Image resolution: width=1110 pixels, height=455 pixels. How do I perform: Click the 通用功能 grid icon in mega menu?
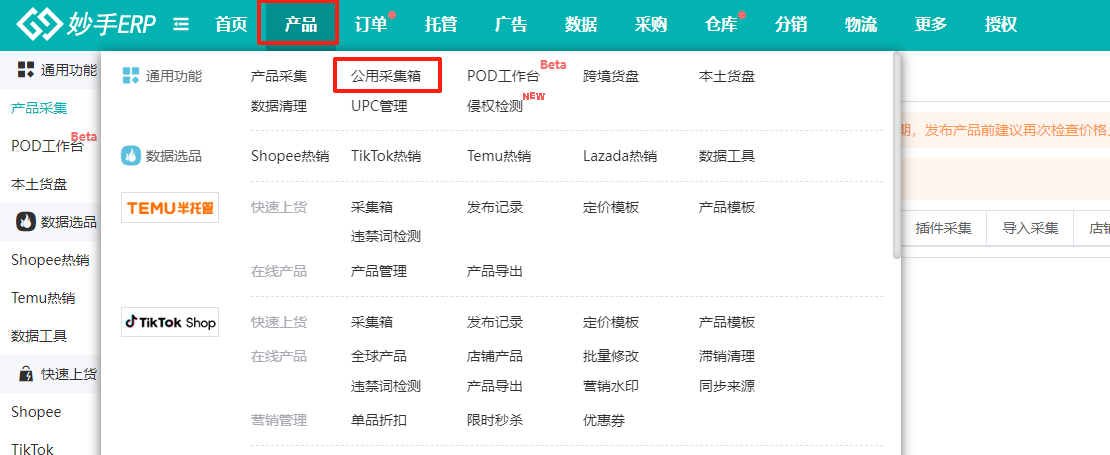point(130,76)
